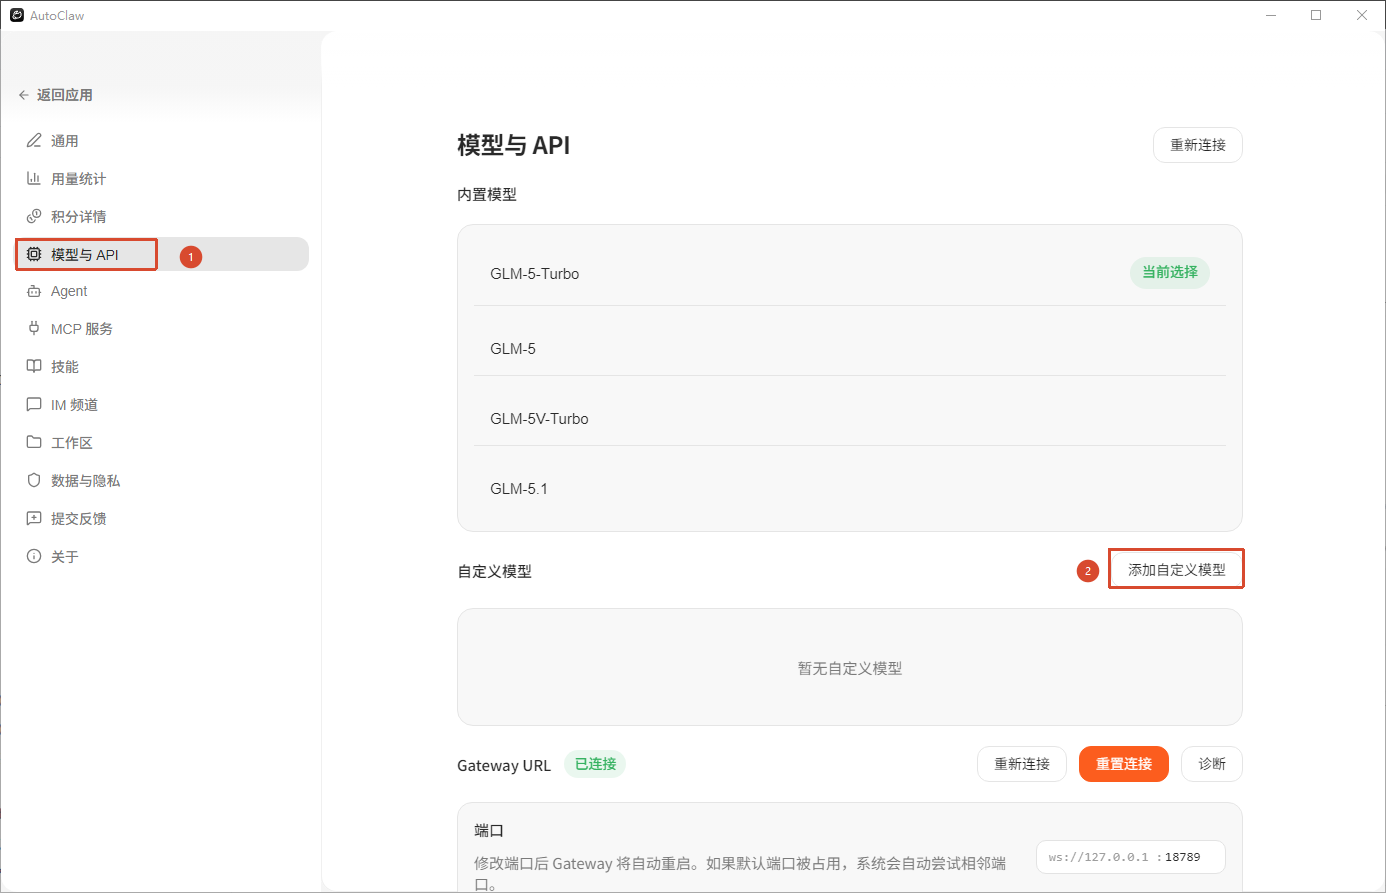Open the 工作区 settings
Viewport: 1386px width, 893px height.
pyautogui.click(x=162, y=443)
